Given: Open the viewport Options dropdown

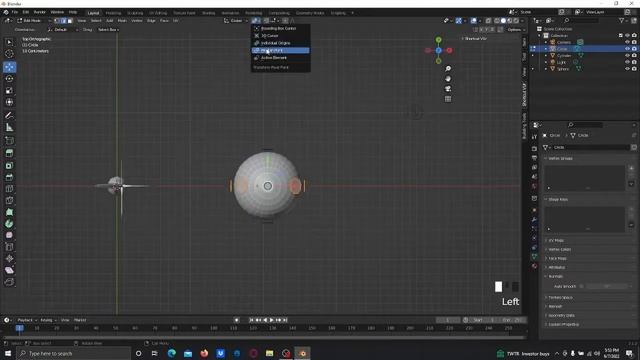Looking at the screenshot, I should (x=516, y=30).
